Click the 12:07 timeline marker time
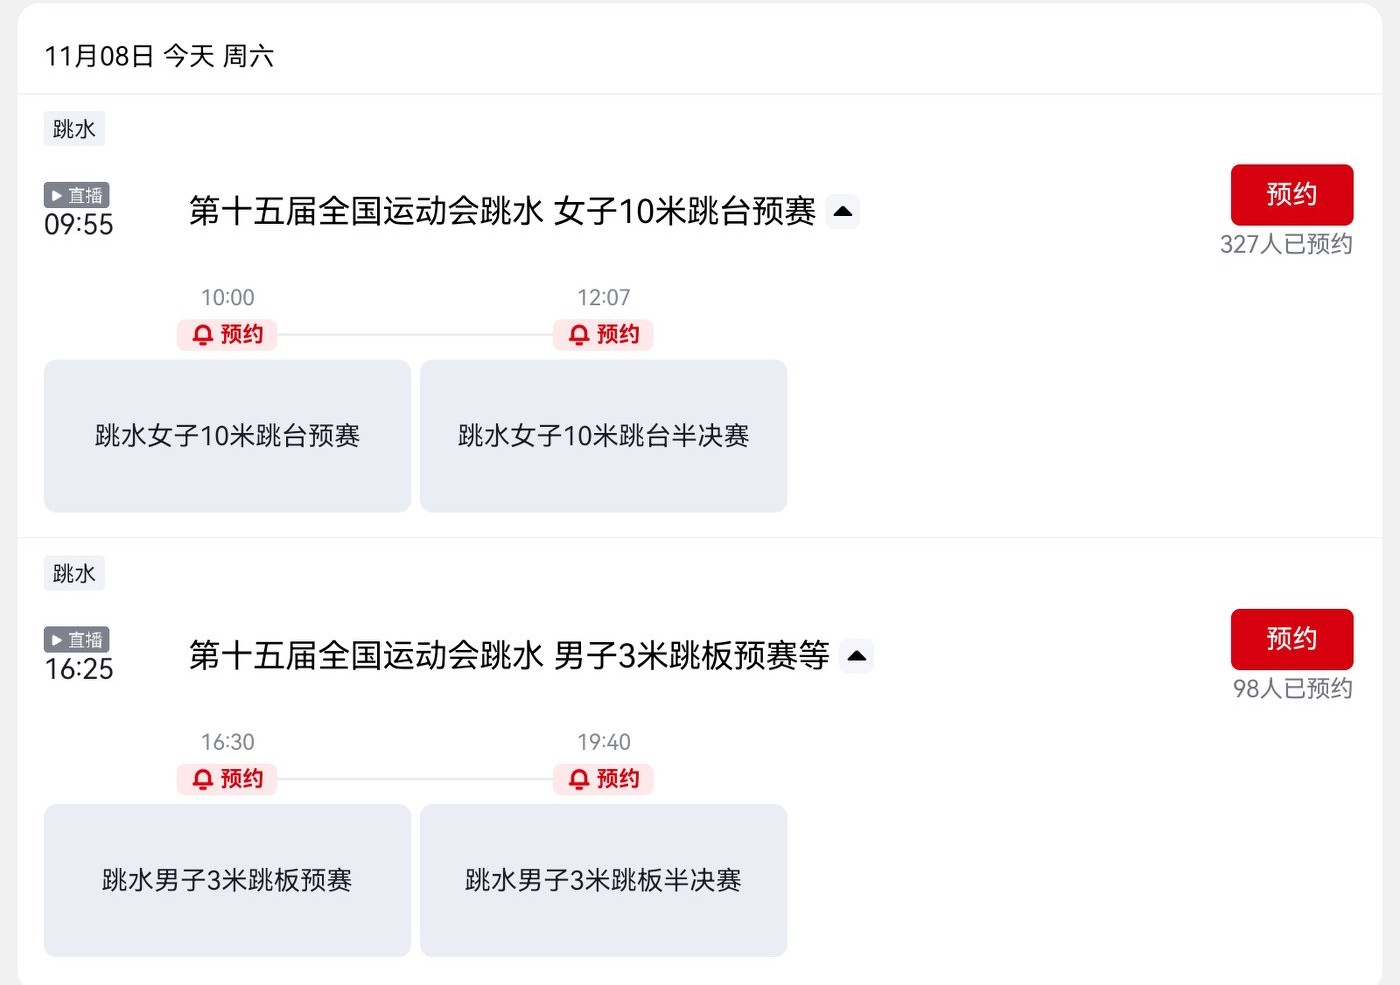The height and width of the screenshot is (985, 1400). point(604,298)
